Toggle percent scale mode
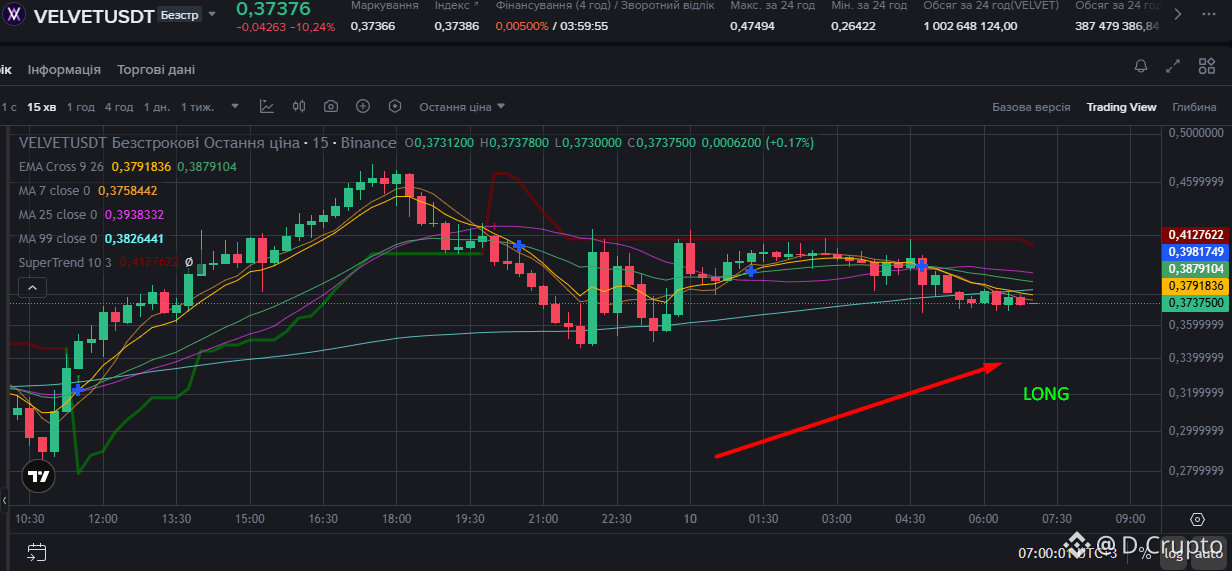The width and height of the screenshot is (1232, 571). pyautogui.click(x=1145, y=552)
